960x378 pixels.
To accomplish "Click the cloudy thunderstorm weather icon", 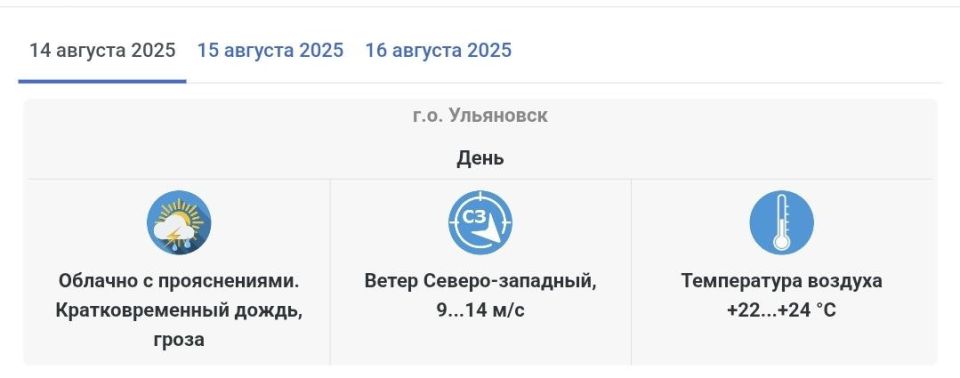I will click(179, 222).
